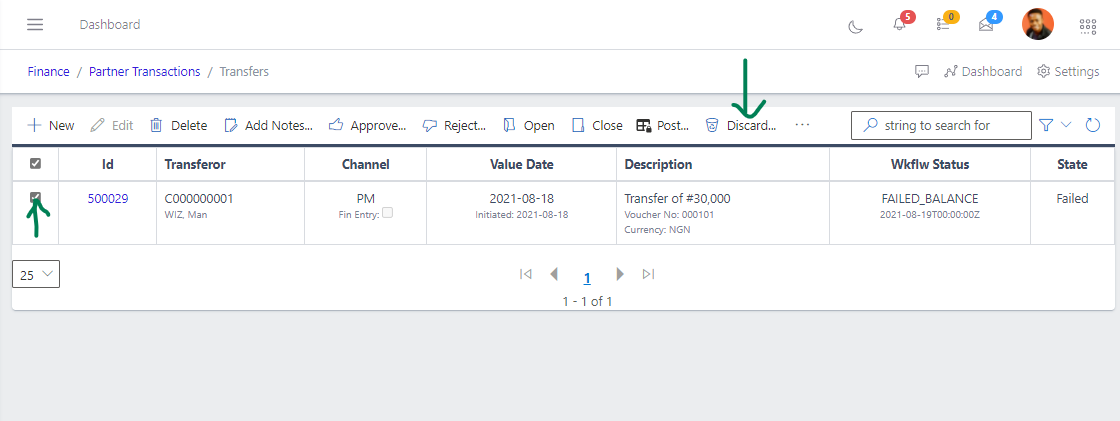Viewport: 1120px width, 421px height.
Task: Click Discard in the toolbar
Action: [x=740, y=125]
